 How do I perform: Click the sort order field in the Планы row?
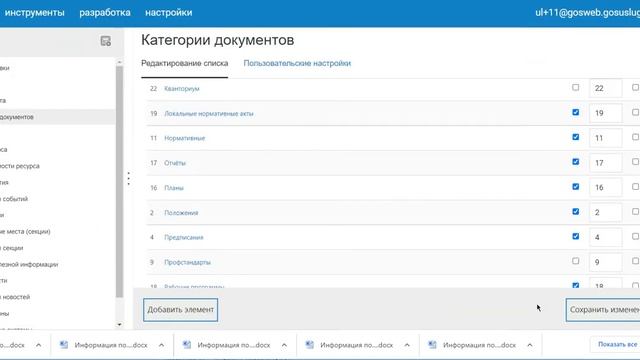[x=606, y=187]
